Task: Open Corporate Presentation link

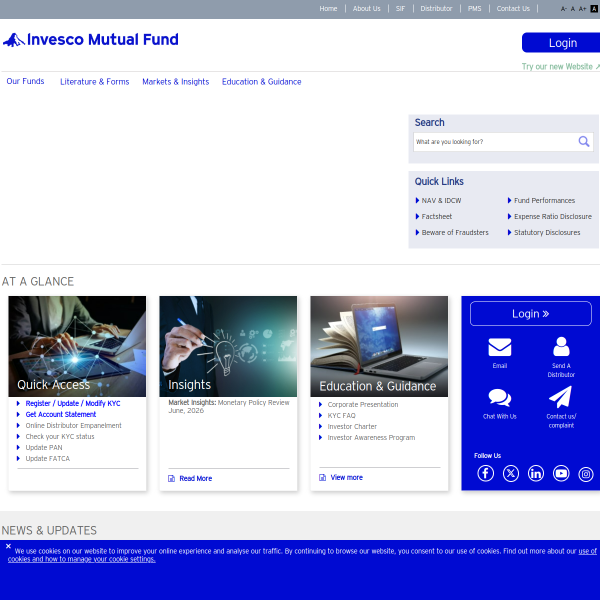Action: (x=363, y=404)
